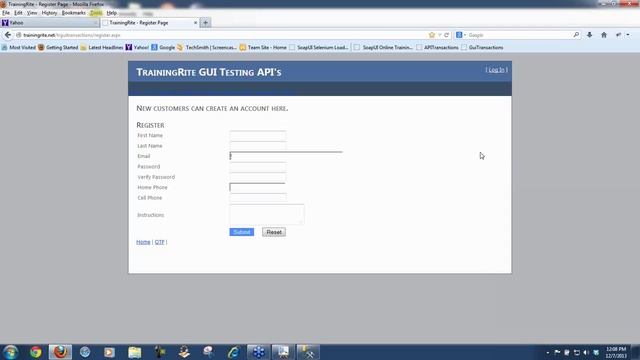Click the Log In link in page header
Viewport: 640px width, 360px height.
point(496,70)
